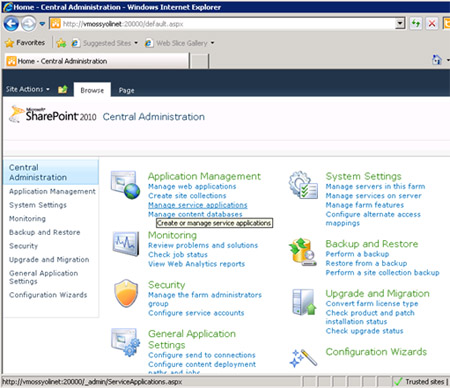Click Create site collections link

(x=187, y=196)
